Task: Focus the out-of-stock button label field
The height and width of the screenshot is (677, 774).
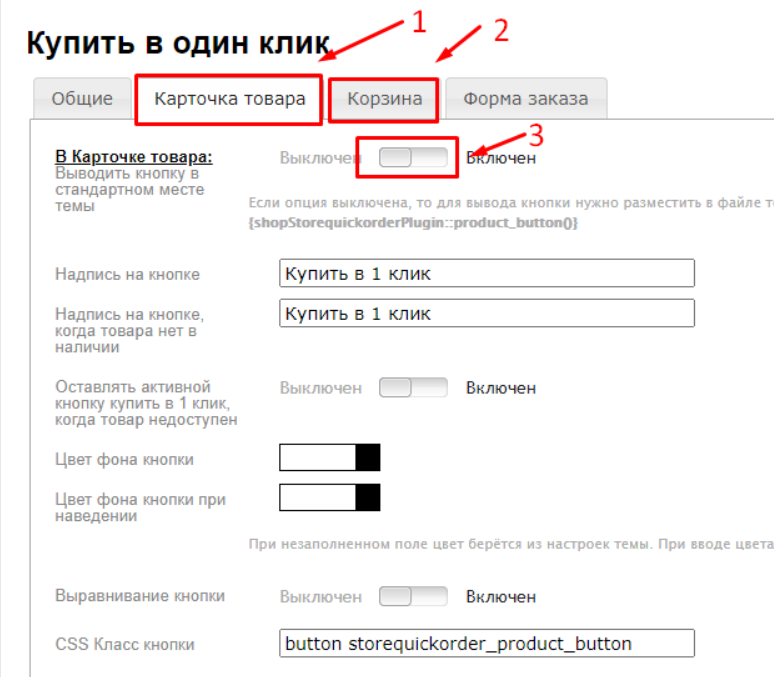Action: point(486,313)
